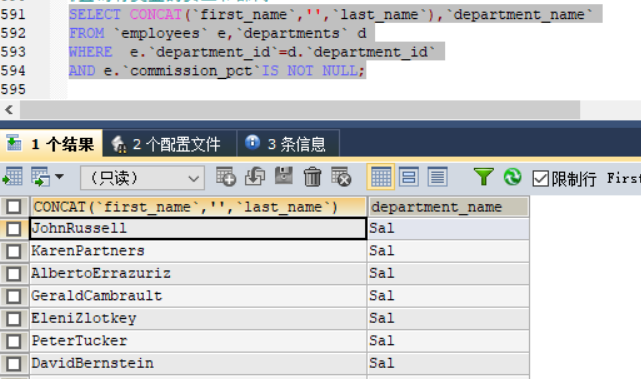Switch to text view mode

pyautogui.click(x=437, y=177)
